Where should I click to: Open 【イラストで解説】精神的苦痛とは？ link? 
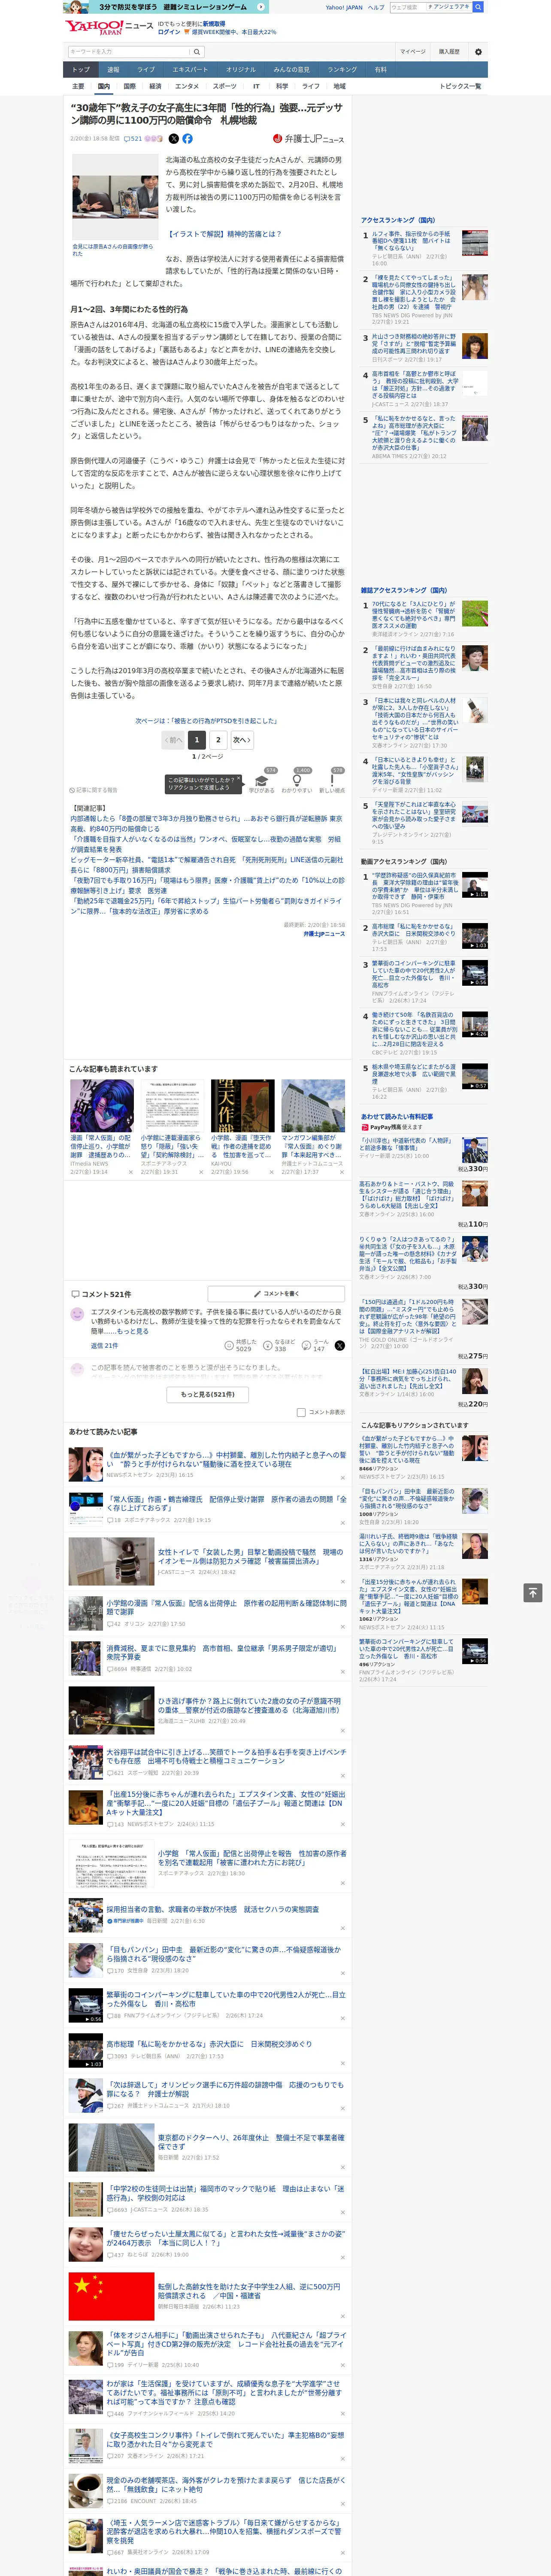pyautogui.click(x=225, y=235)
